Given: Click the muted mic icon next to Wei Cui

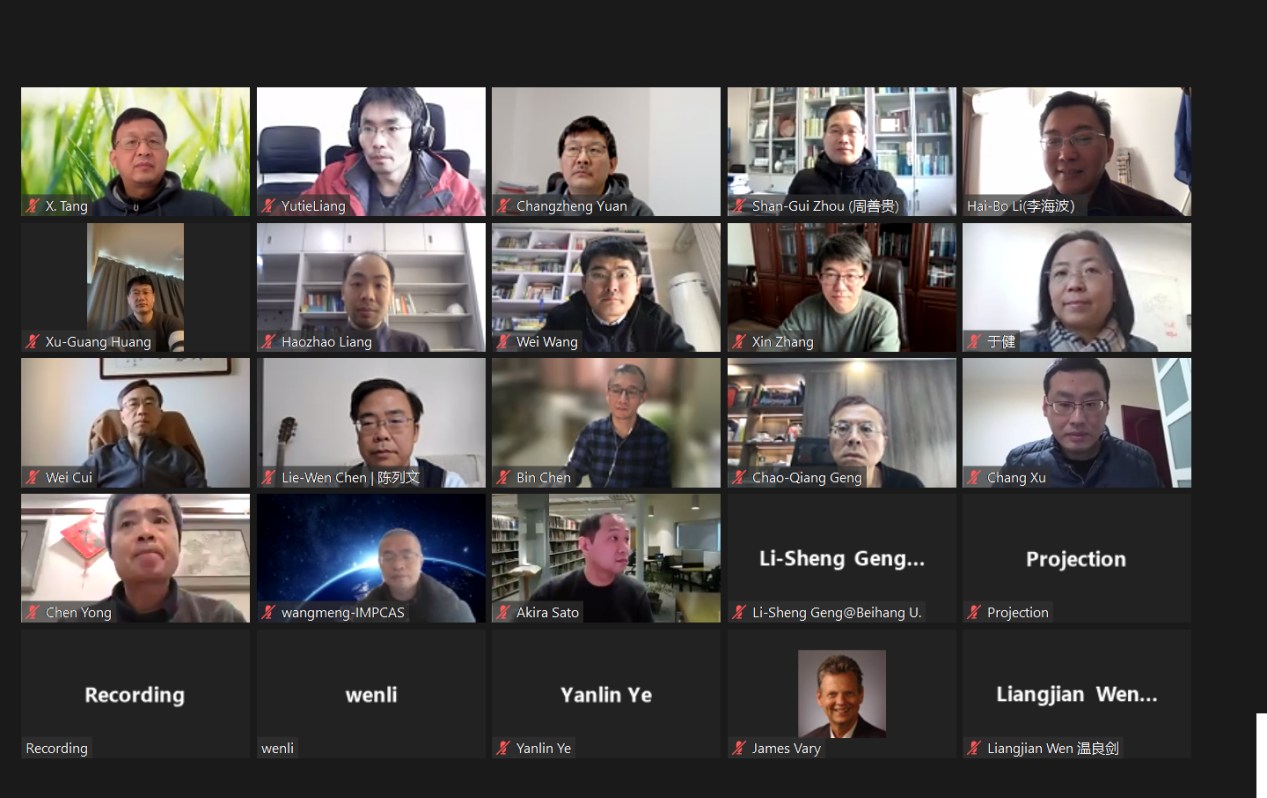Looking at the screenshot, I should [x=33, y=477].
